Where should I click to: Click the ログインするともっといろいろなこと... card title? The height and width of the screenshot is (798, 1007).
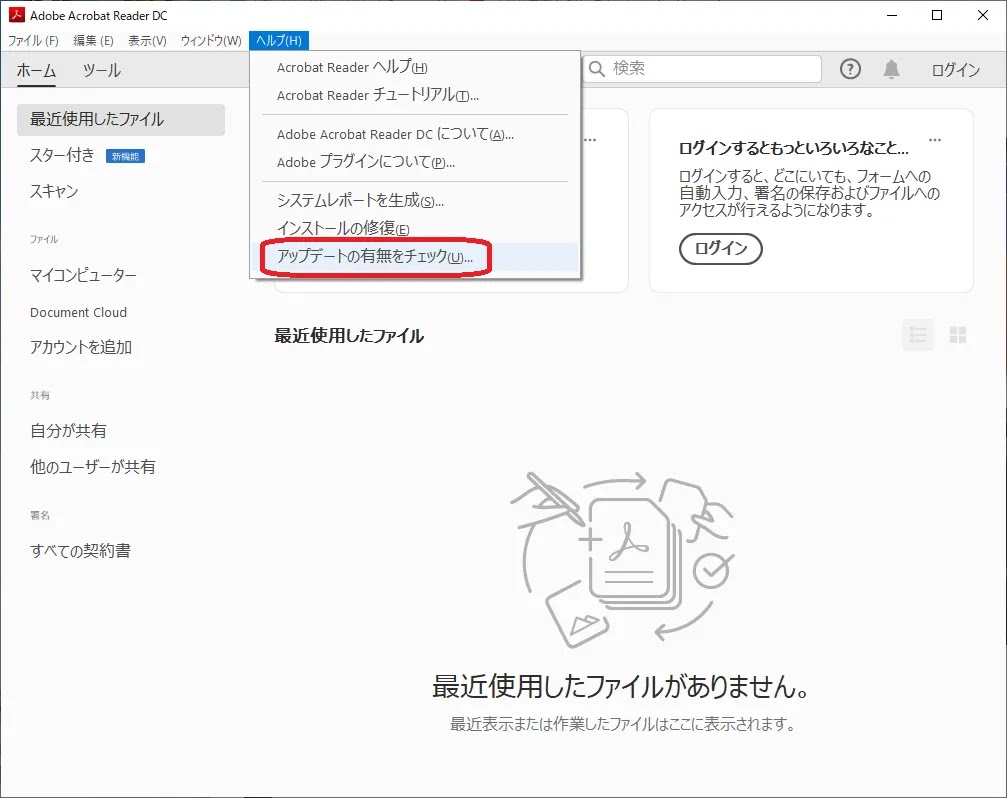click(794, 148)
